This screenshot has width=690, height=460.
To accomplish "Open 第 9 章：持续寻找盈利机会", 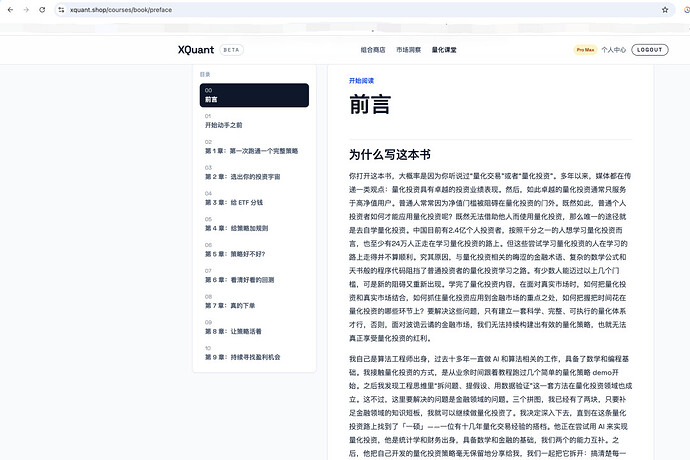I will 254,353.
